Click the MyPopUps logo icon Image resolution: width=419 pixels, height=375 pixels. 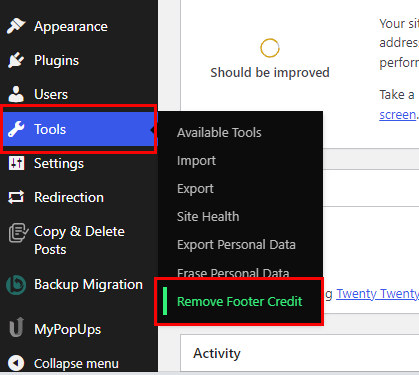click(x=16, y=327)
